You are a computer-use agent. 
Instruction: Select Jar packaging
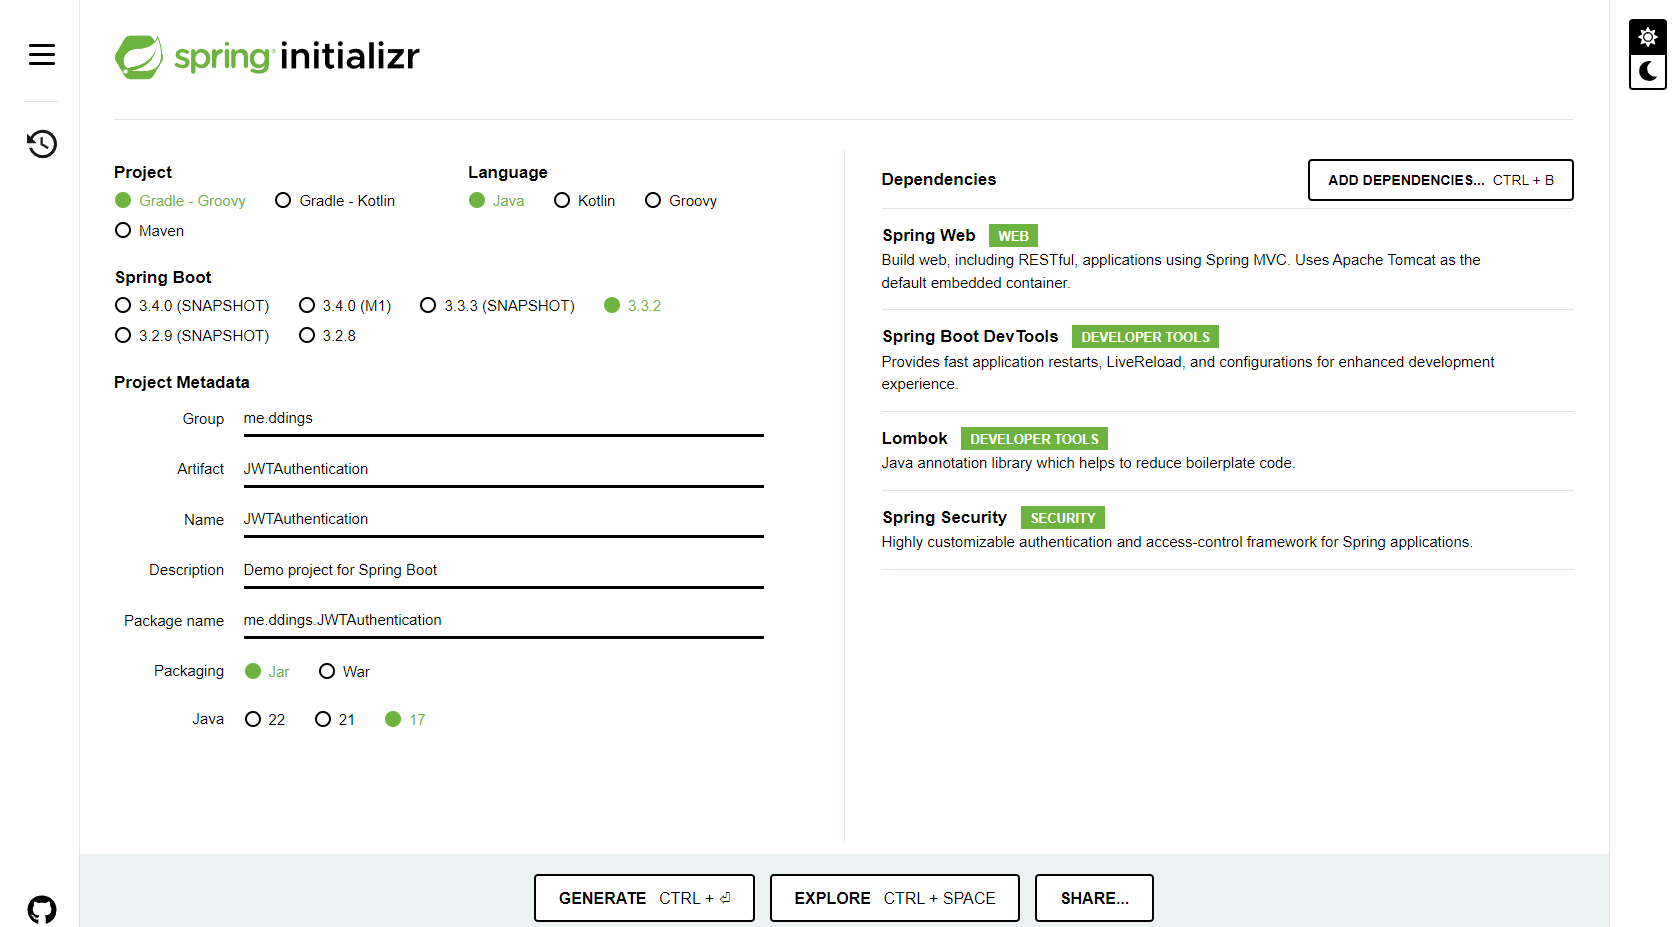(267, 672)
